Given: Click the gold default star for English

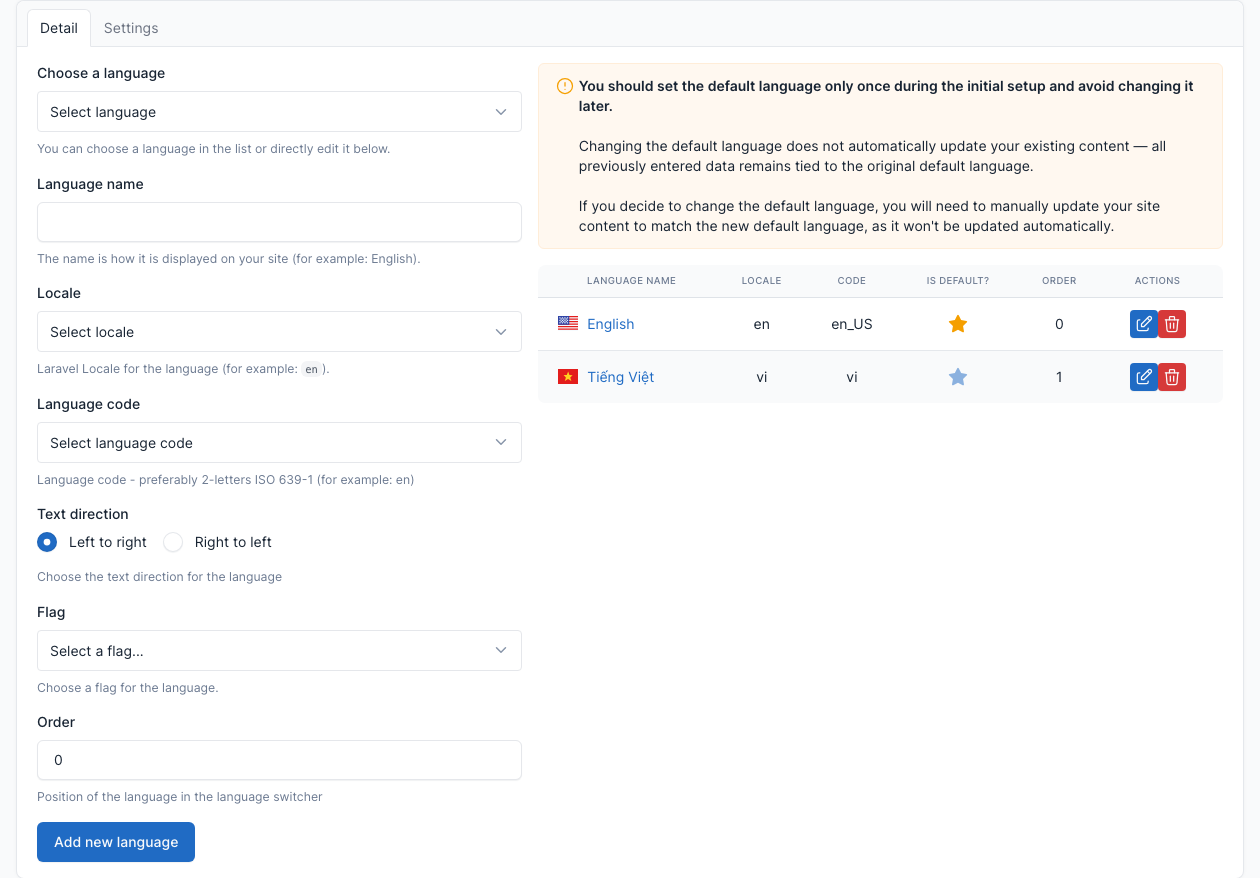Looking at the screenshot, I should [x=958, y=324].
